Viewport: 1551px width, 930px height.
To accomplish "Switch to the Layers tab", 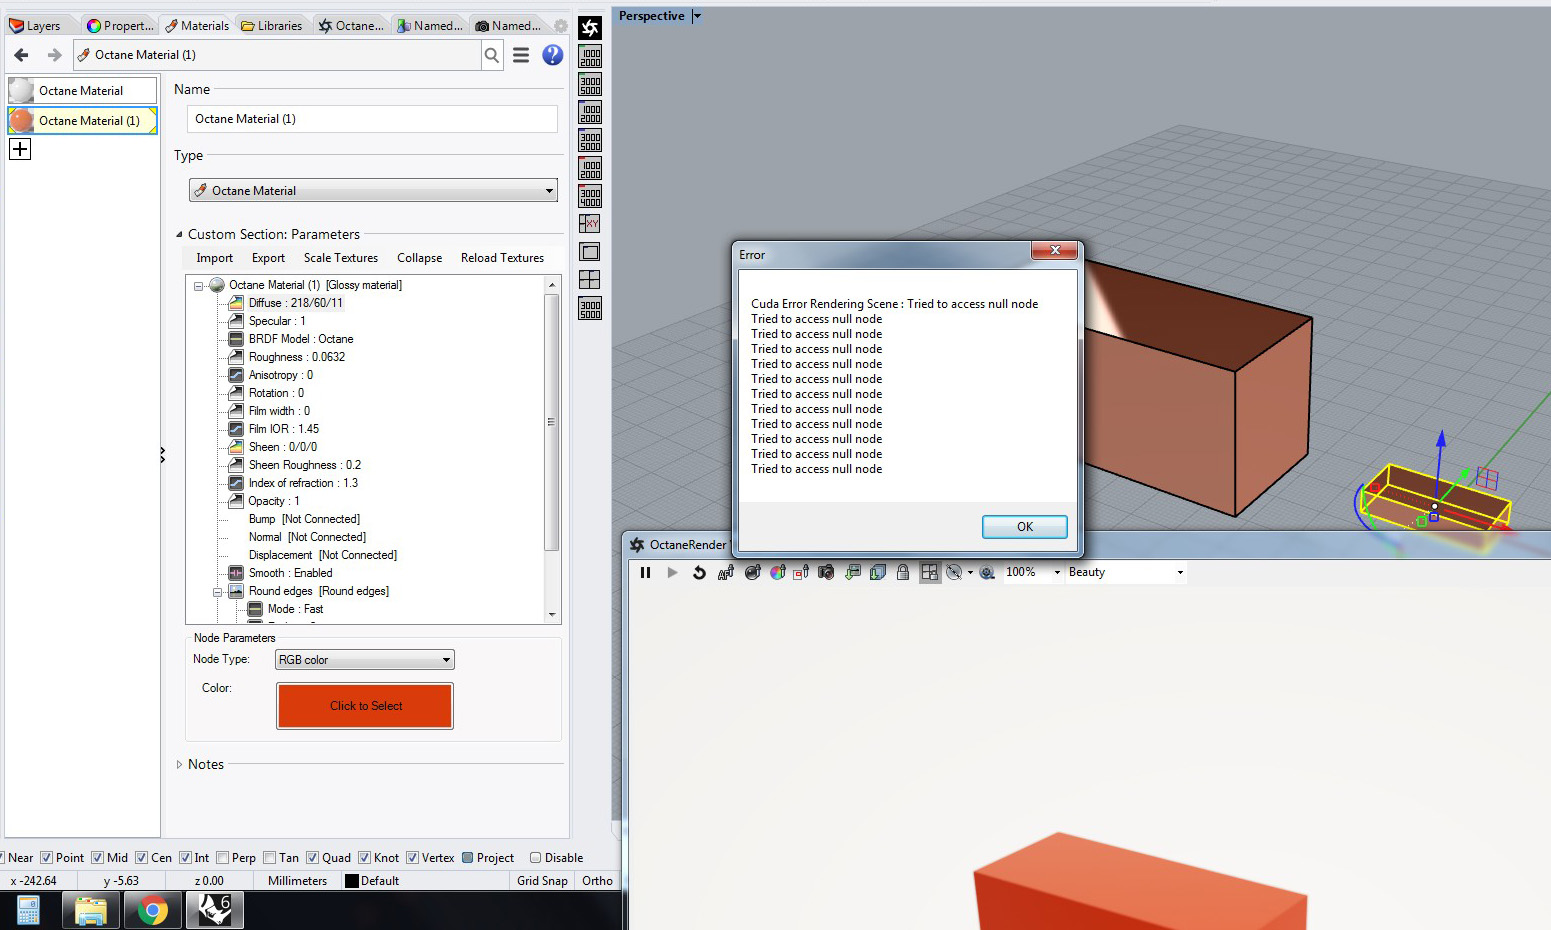I will (35, 26).
